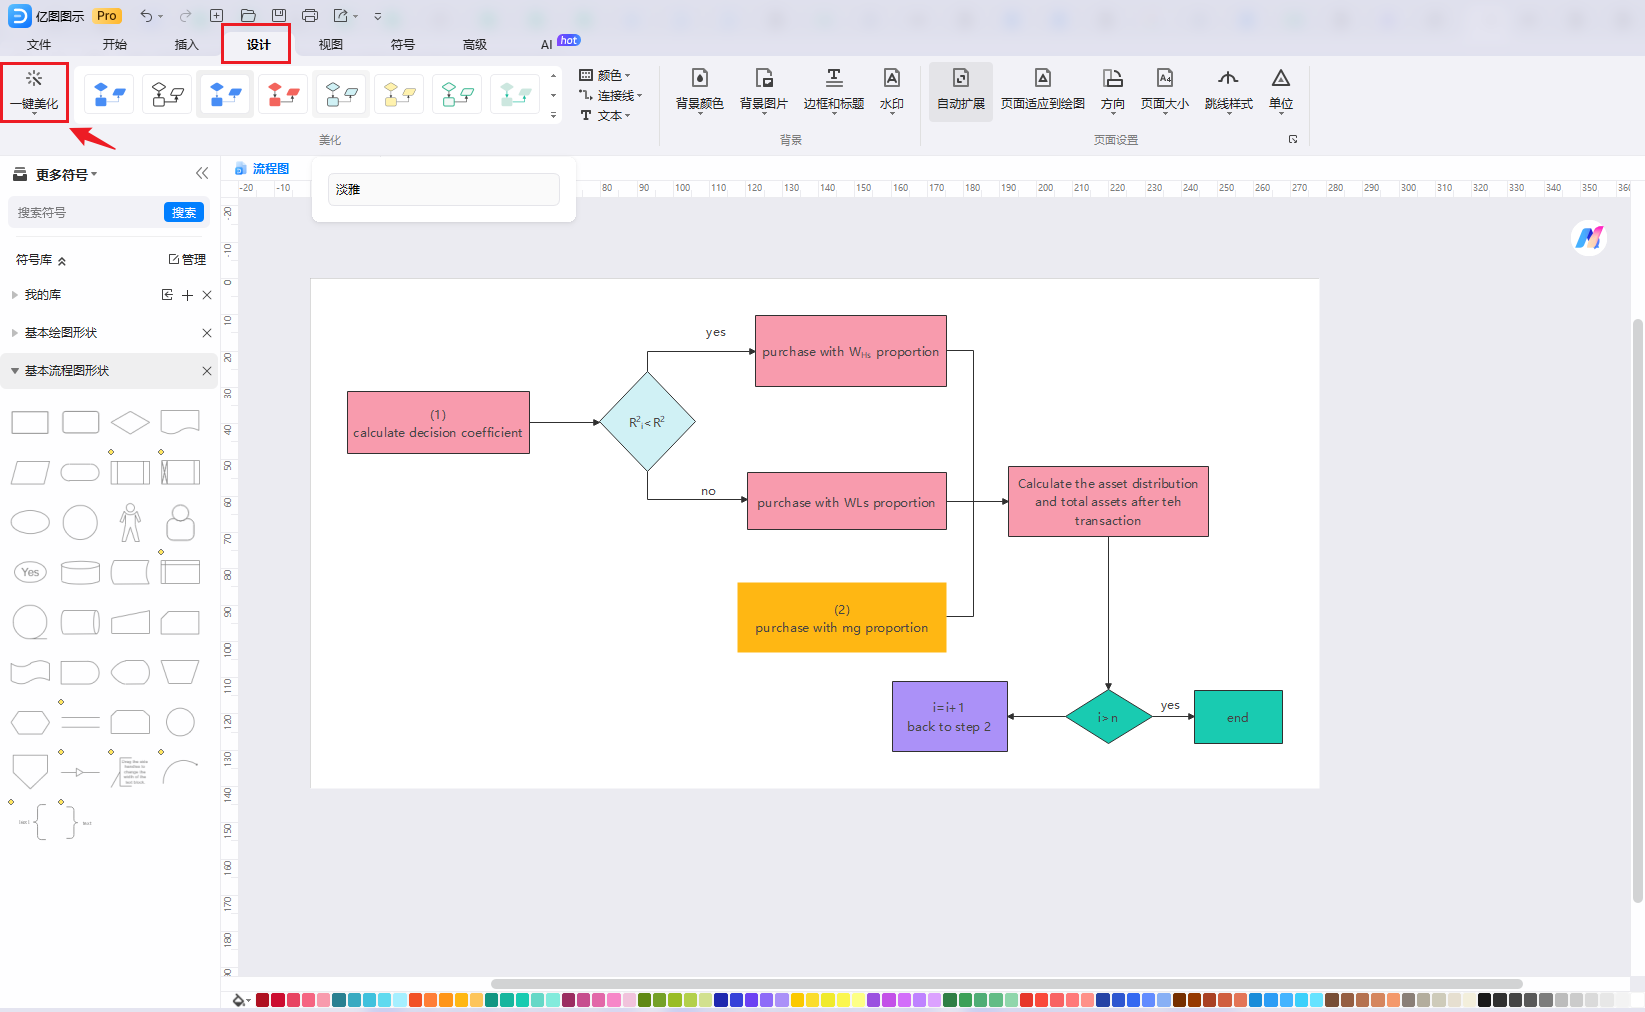The height and width of the screenshot is (1012, 1645).
Task: Collapse the symbol library panel
Action: 202,173
